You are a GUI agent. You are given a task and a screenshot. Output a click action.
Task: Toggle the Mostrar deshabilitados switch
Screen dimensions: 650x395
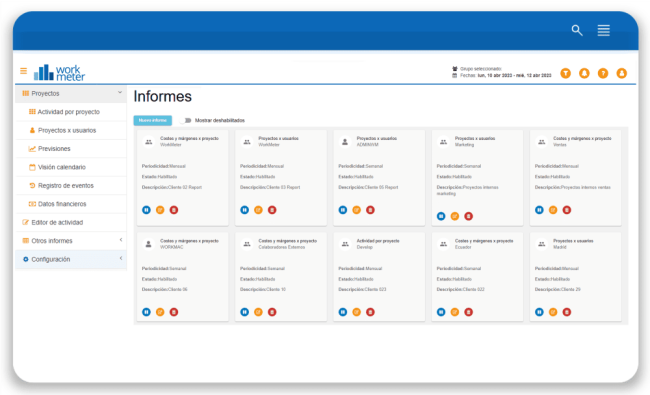tap(187, 121)
